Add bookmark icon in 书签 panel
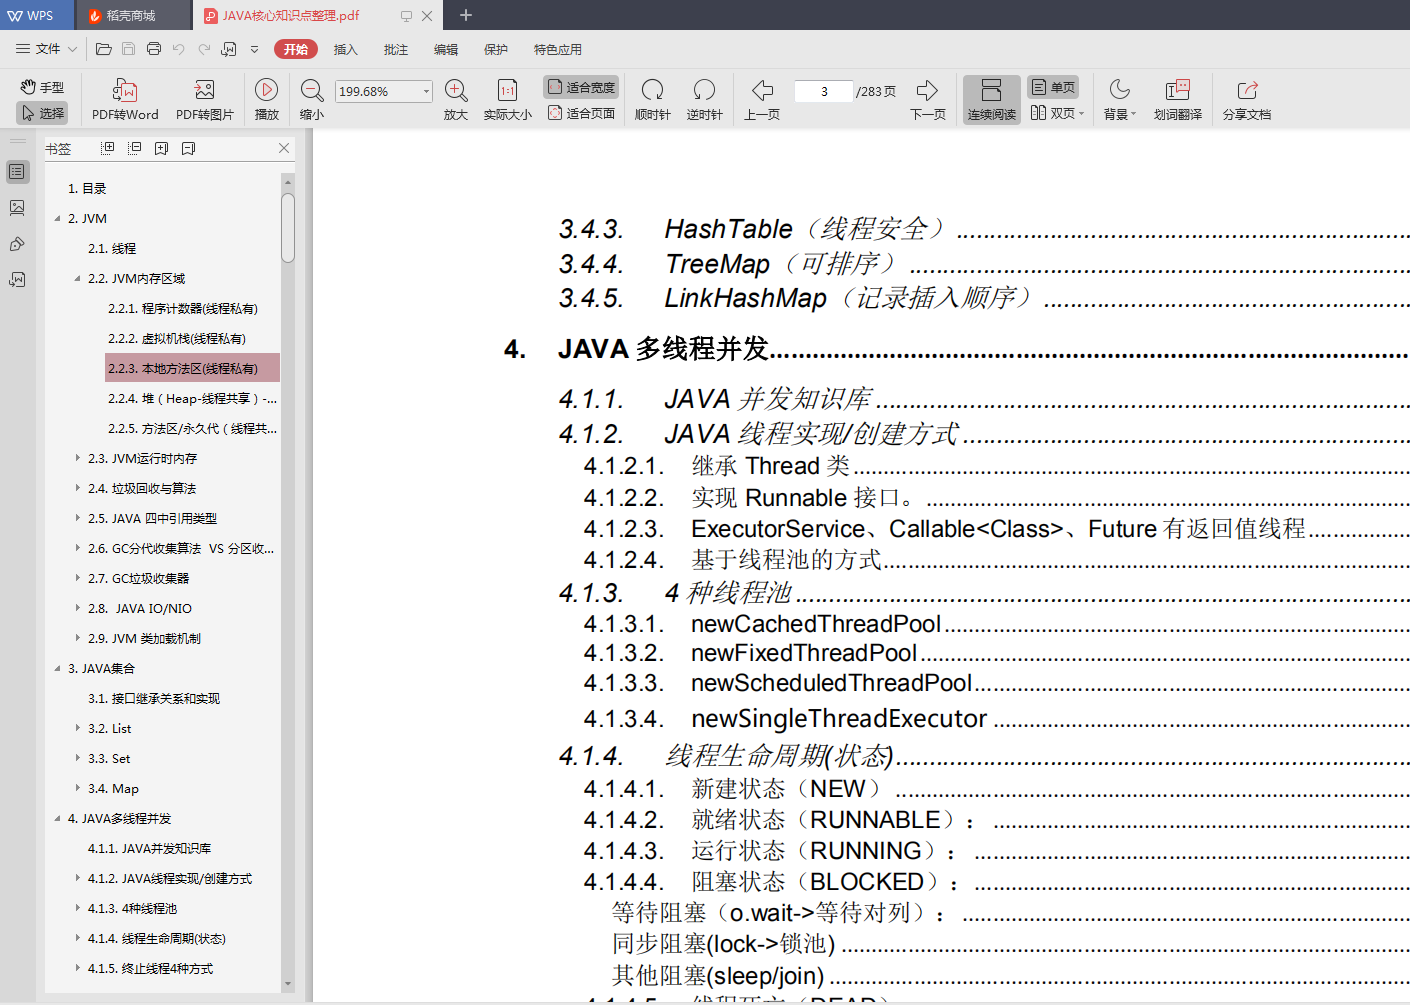 [x=162, y=148]
